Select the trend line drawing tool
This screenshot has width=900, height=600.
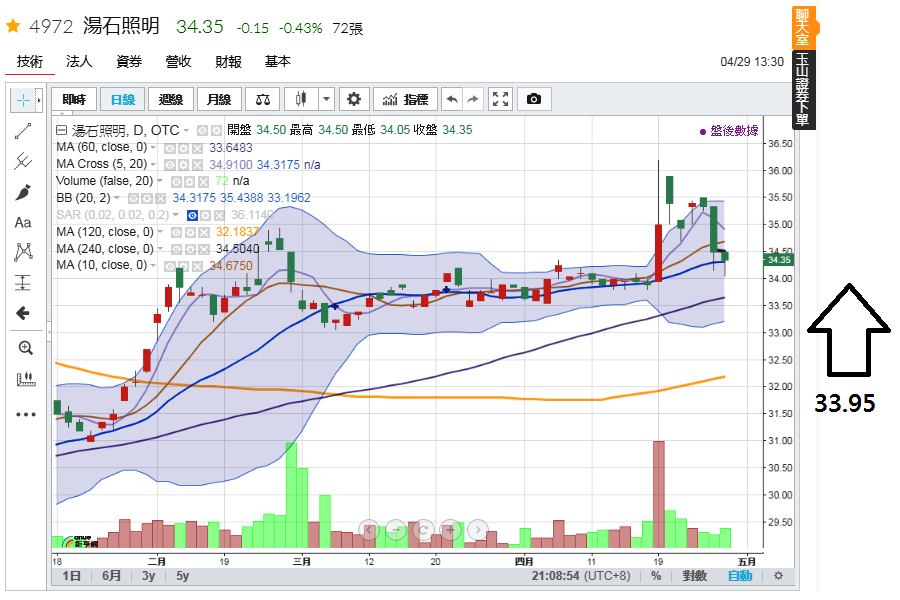pyautogui.click(x=23, y=131)
